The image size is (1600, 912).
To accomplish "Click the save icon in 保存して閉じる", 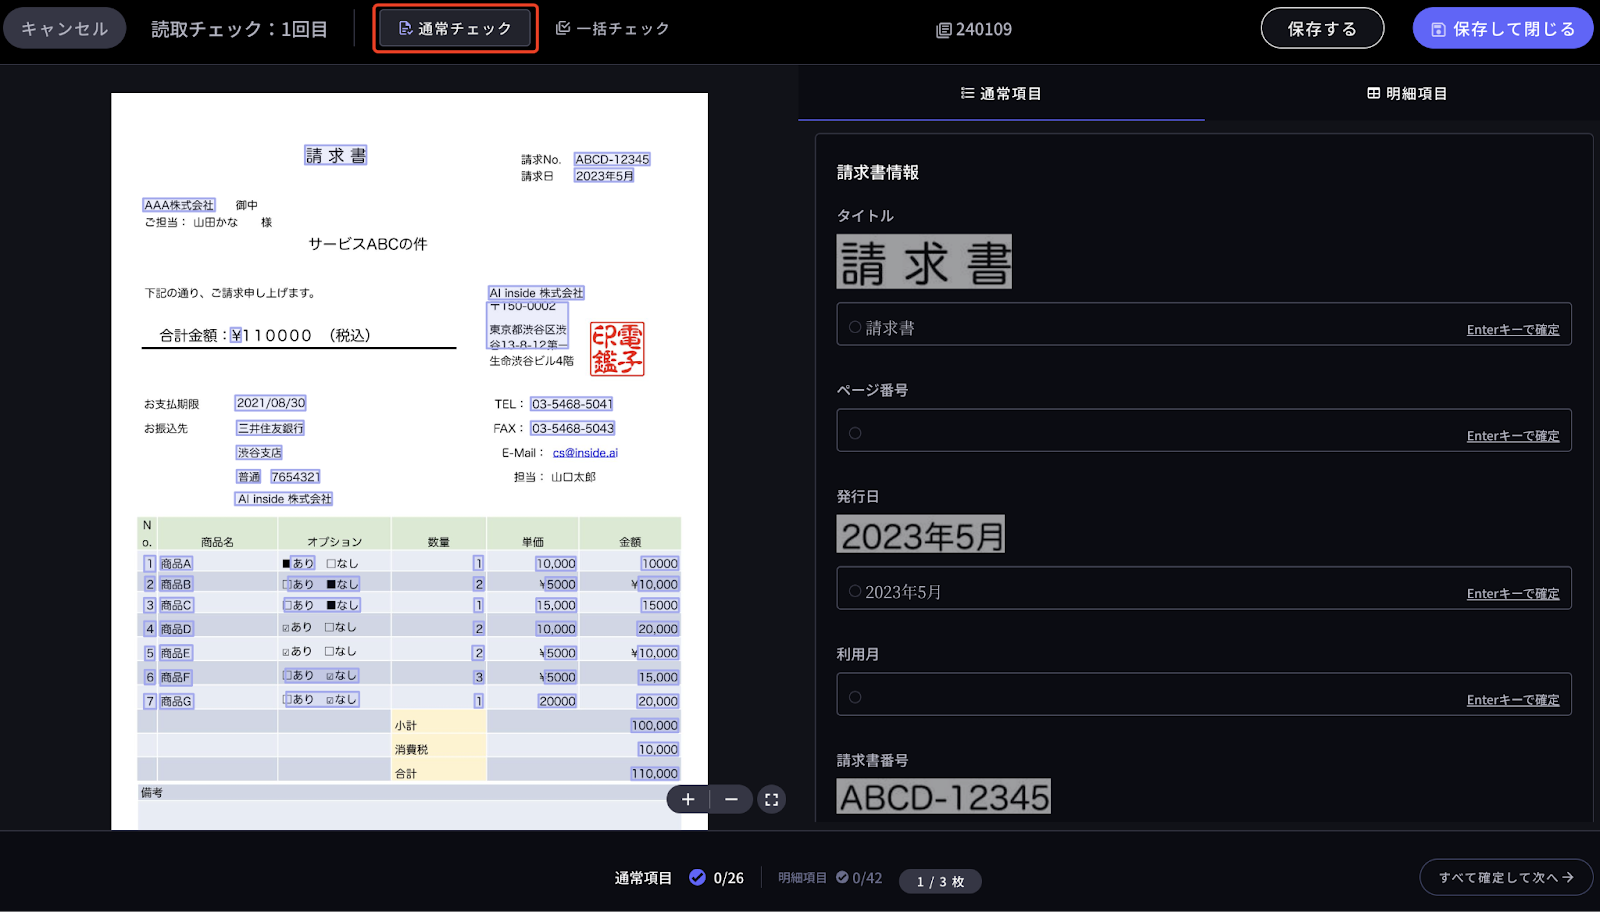I will (1438, 28).
